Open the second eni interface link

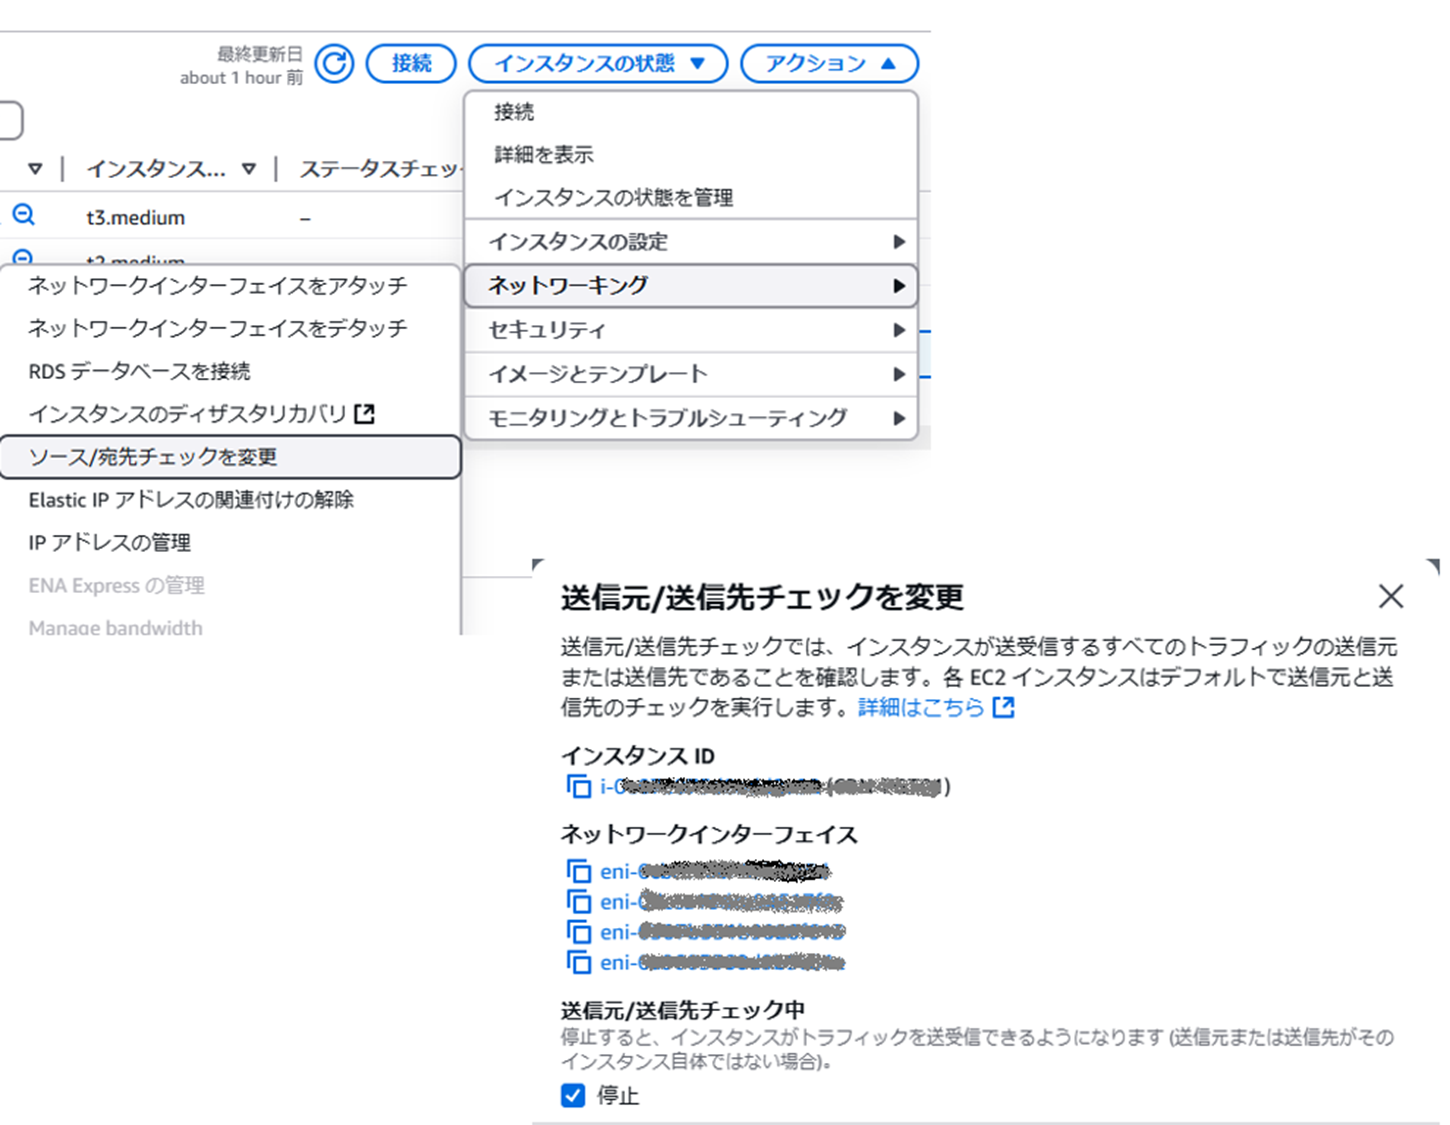click(721, 902)
